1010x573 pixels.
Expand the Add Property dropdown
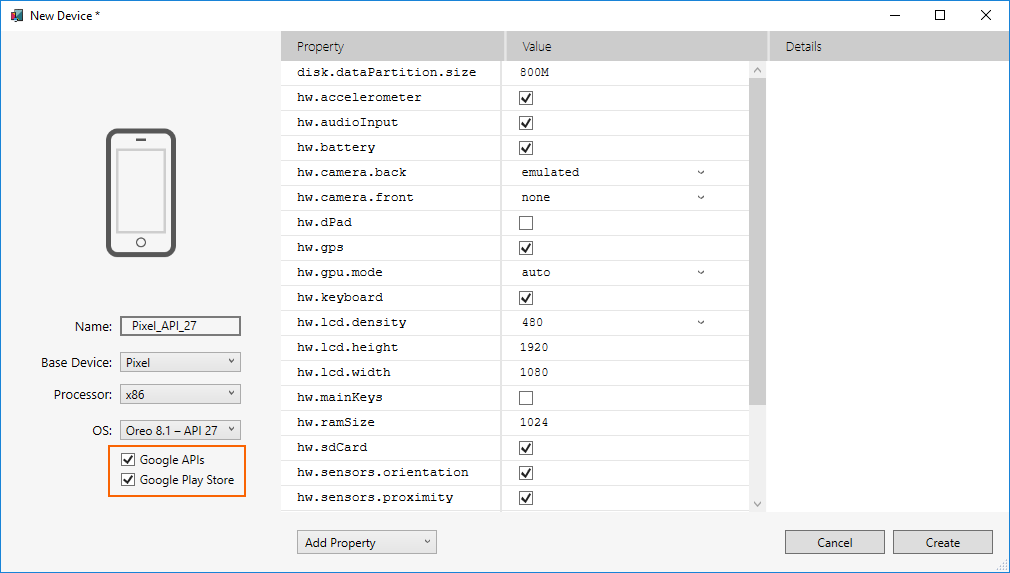[367, 543]
